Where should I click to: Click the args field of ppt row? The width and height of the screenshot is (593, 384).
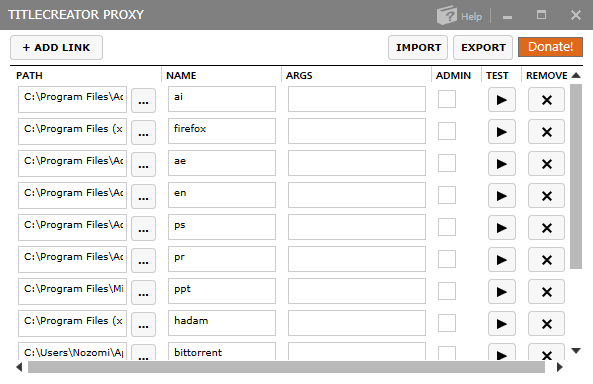pyautogui.click(x=357, y=291)
